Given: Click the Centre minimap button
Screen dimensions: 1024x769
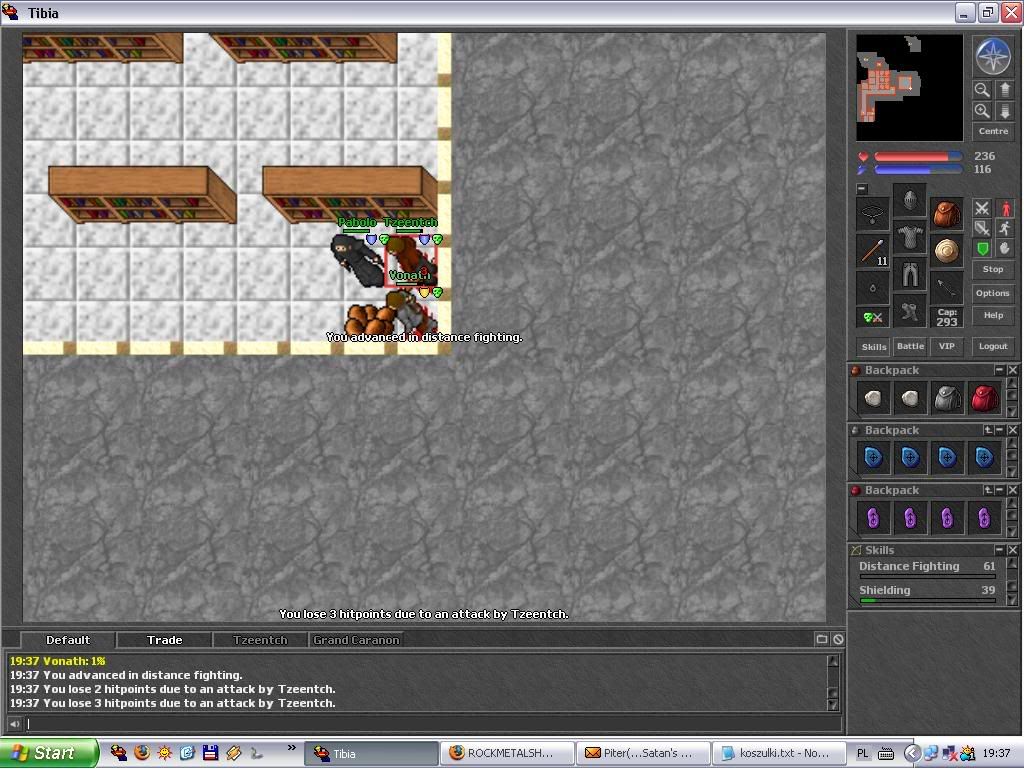Looking at the screenshot, I should click(x=993, y=131).
